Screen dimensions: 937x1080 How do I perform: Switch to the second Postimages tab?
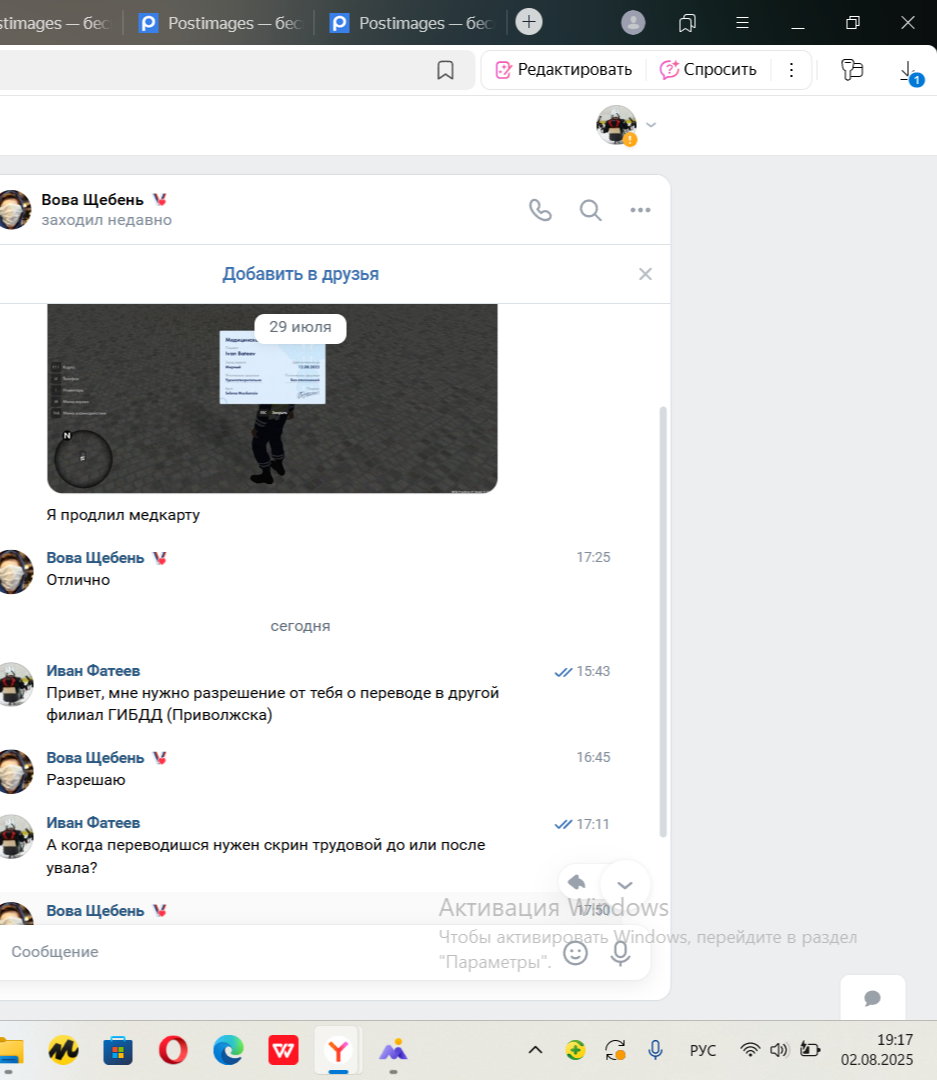tap(220, 23)
